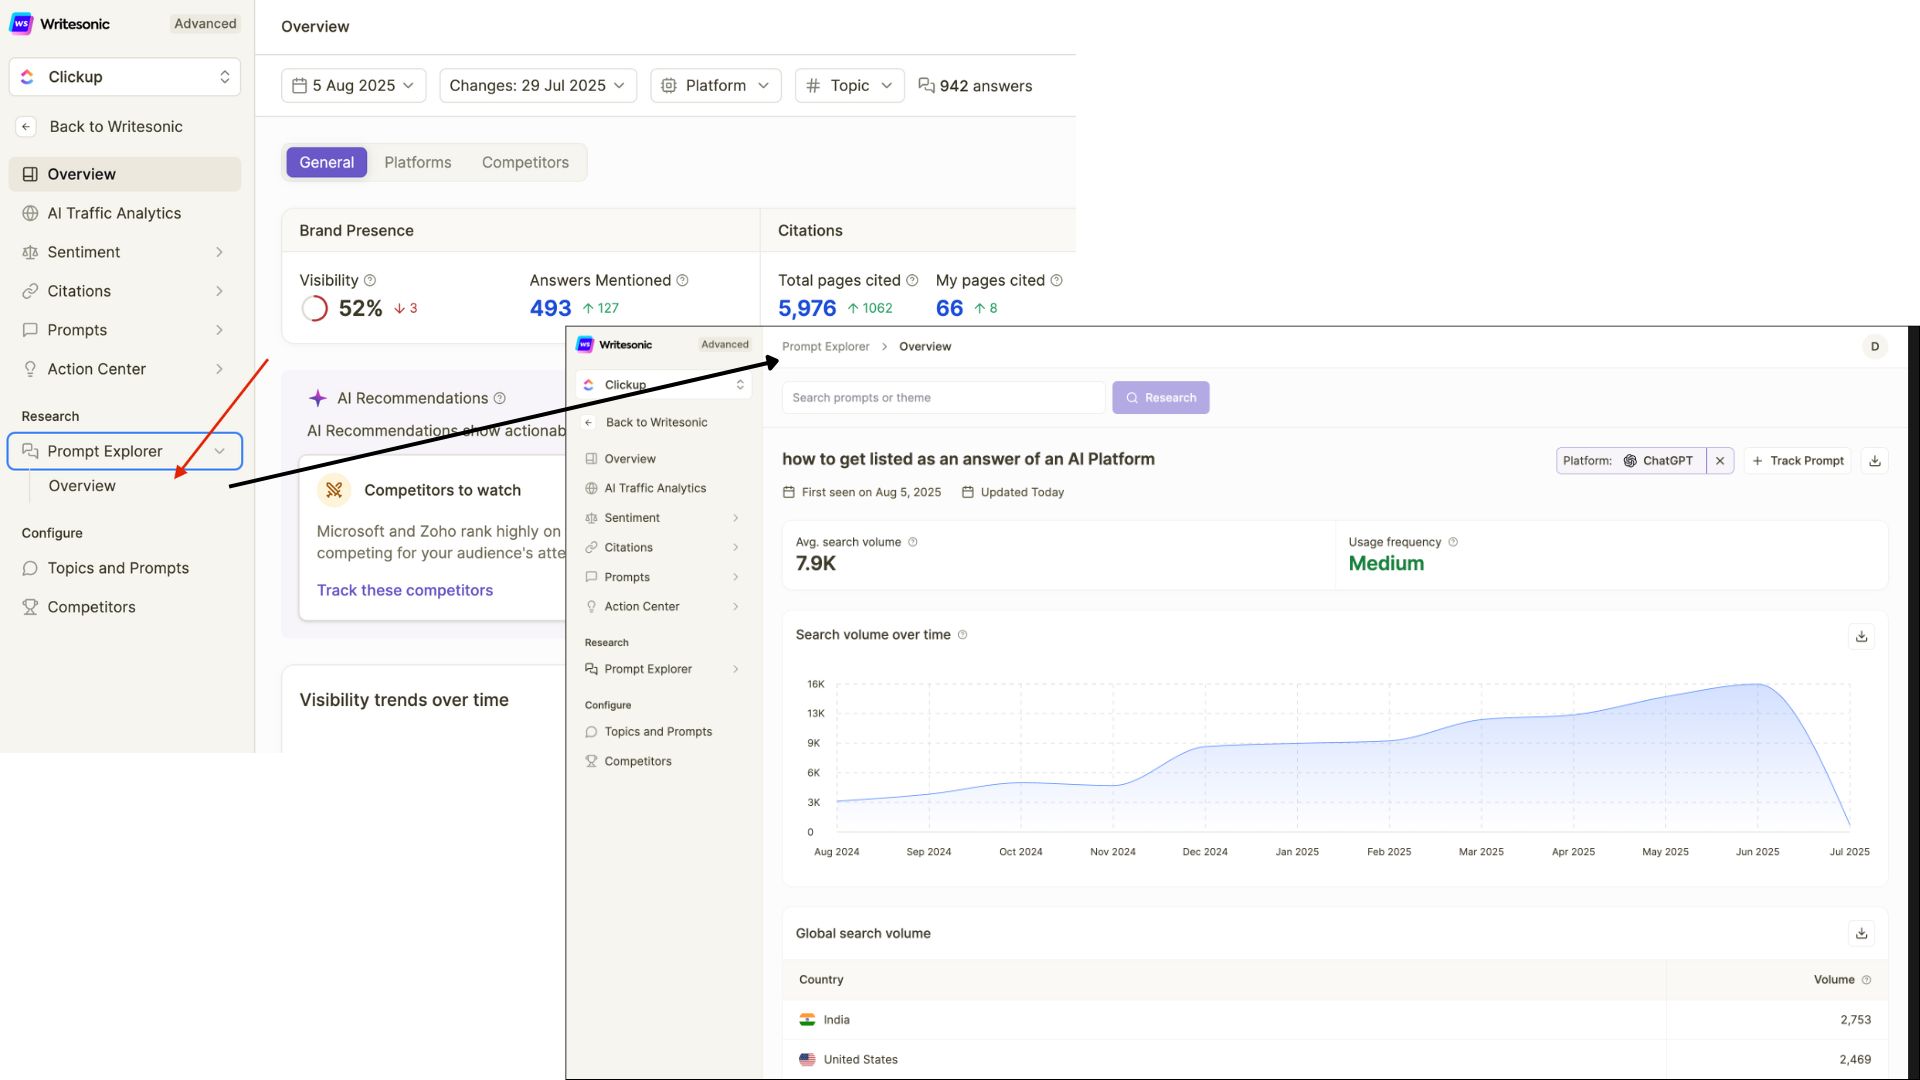This screenshot has height=1080, width=1920.
Task: Download prompt data via header download icon
Action: [1875, 461]
